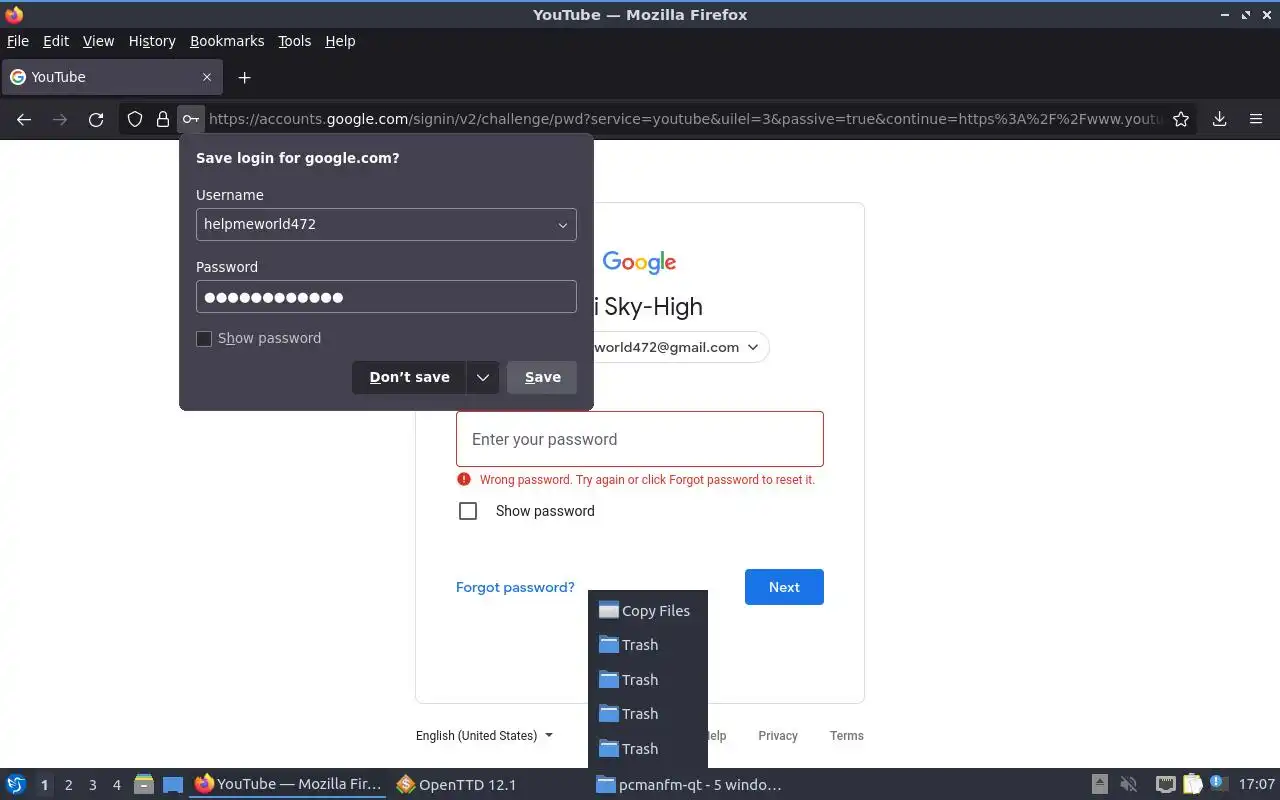The height and width of the screenshot is (800, 1280).
Task: Switch to virtual desktop 4
Action: pos(116,785)
